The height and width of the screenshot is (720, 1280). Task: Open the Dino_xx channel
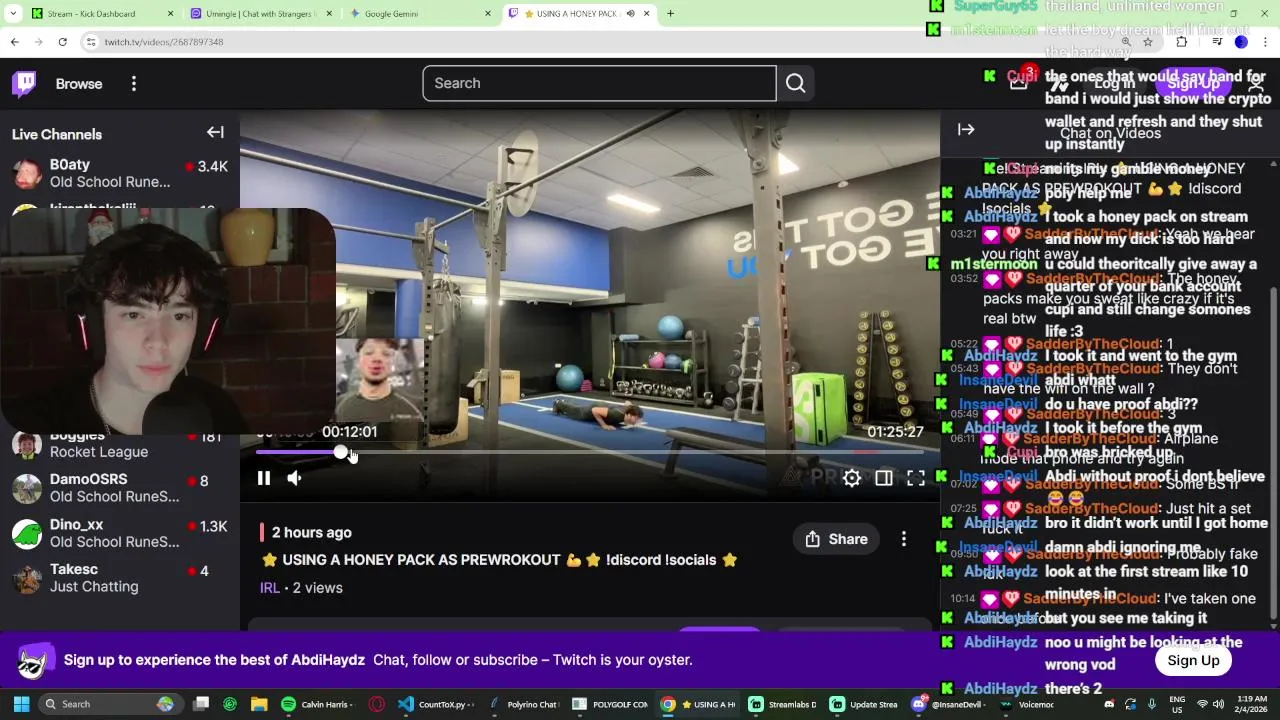tap(120, 533)
